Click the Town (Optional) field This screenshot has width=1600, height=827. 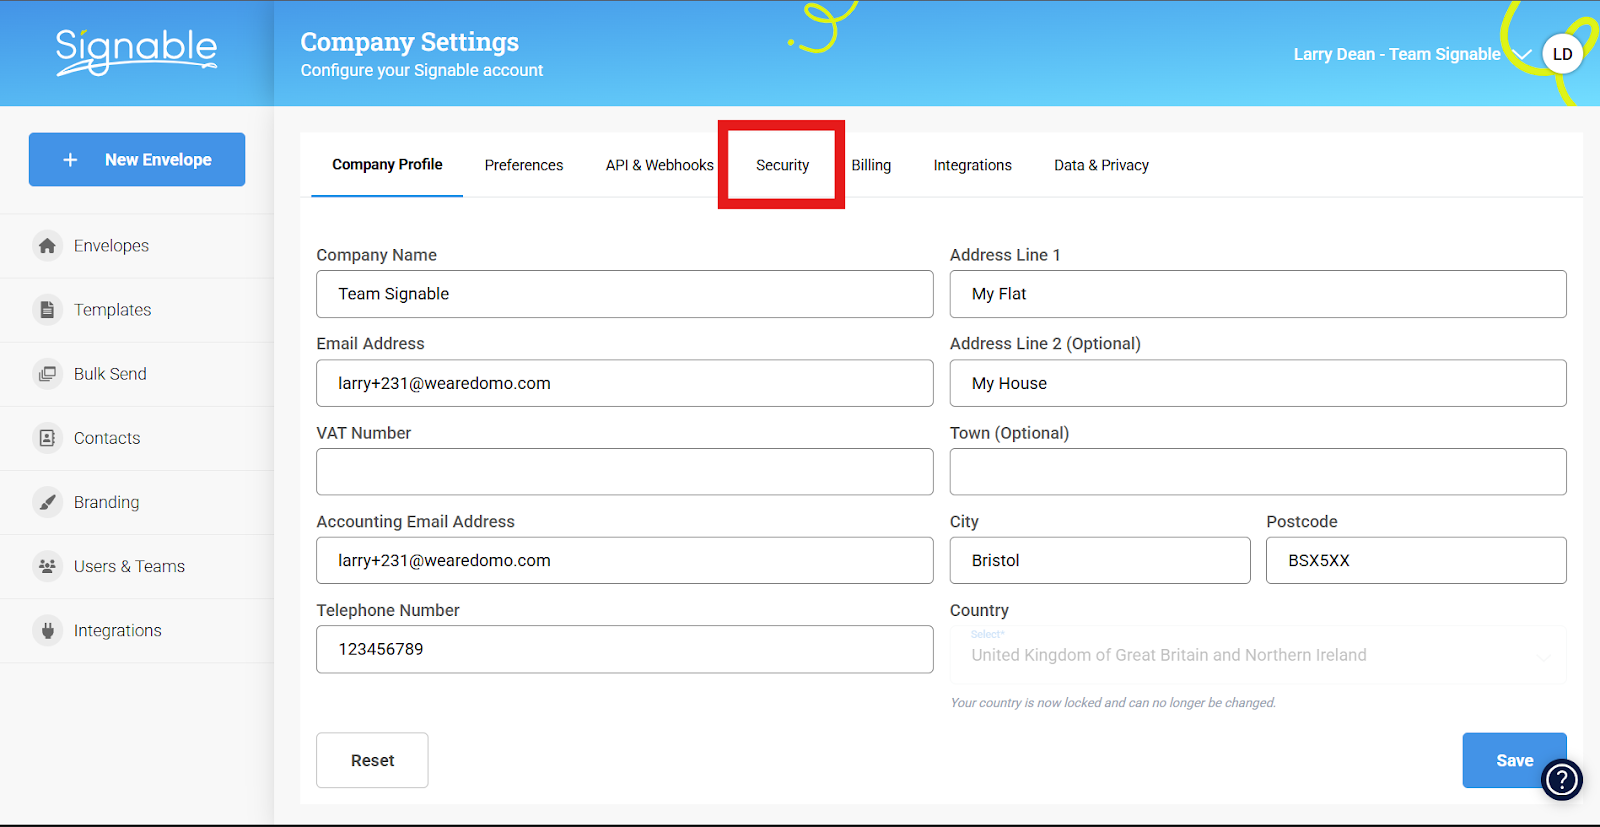coord(1258,472)
